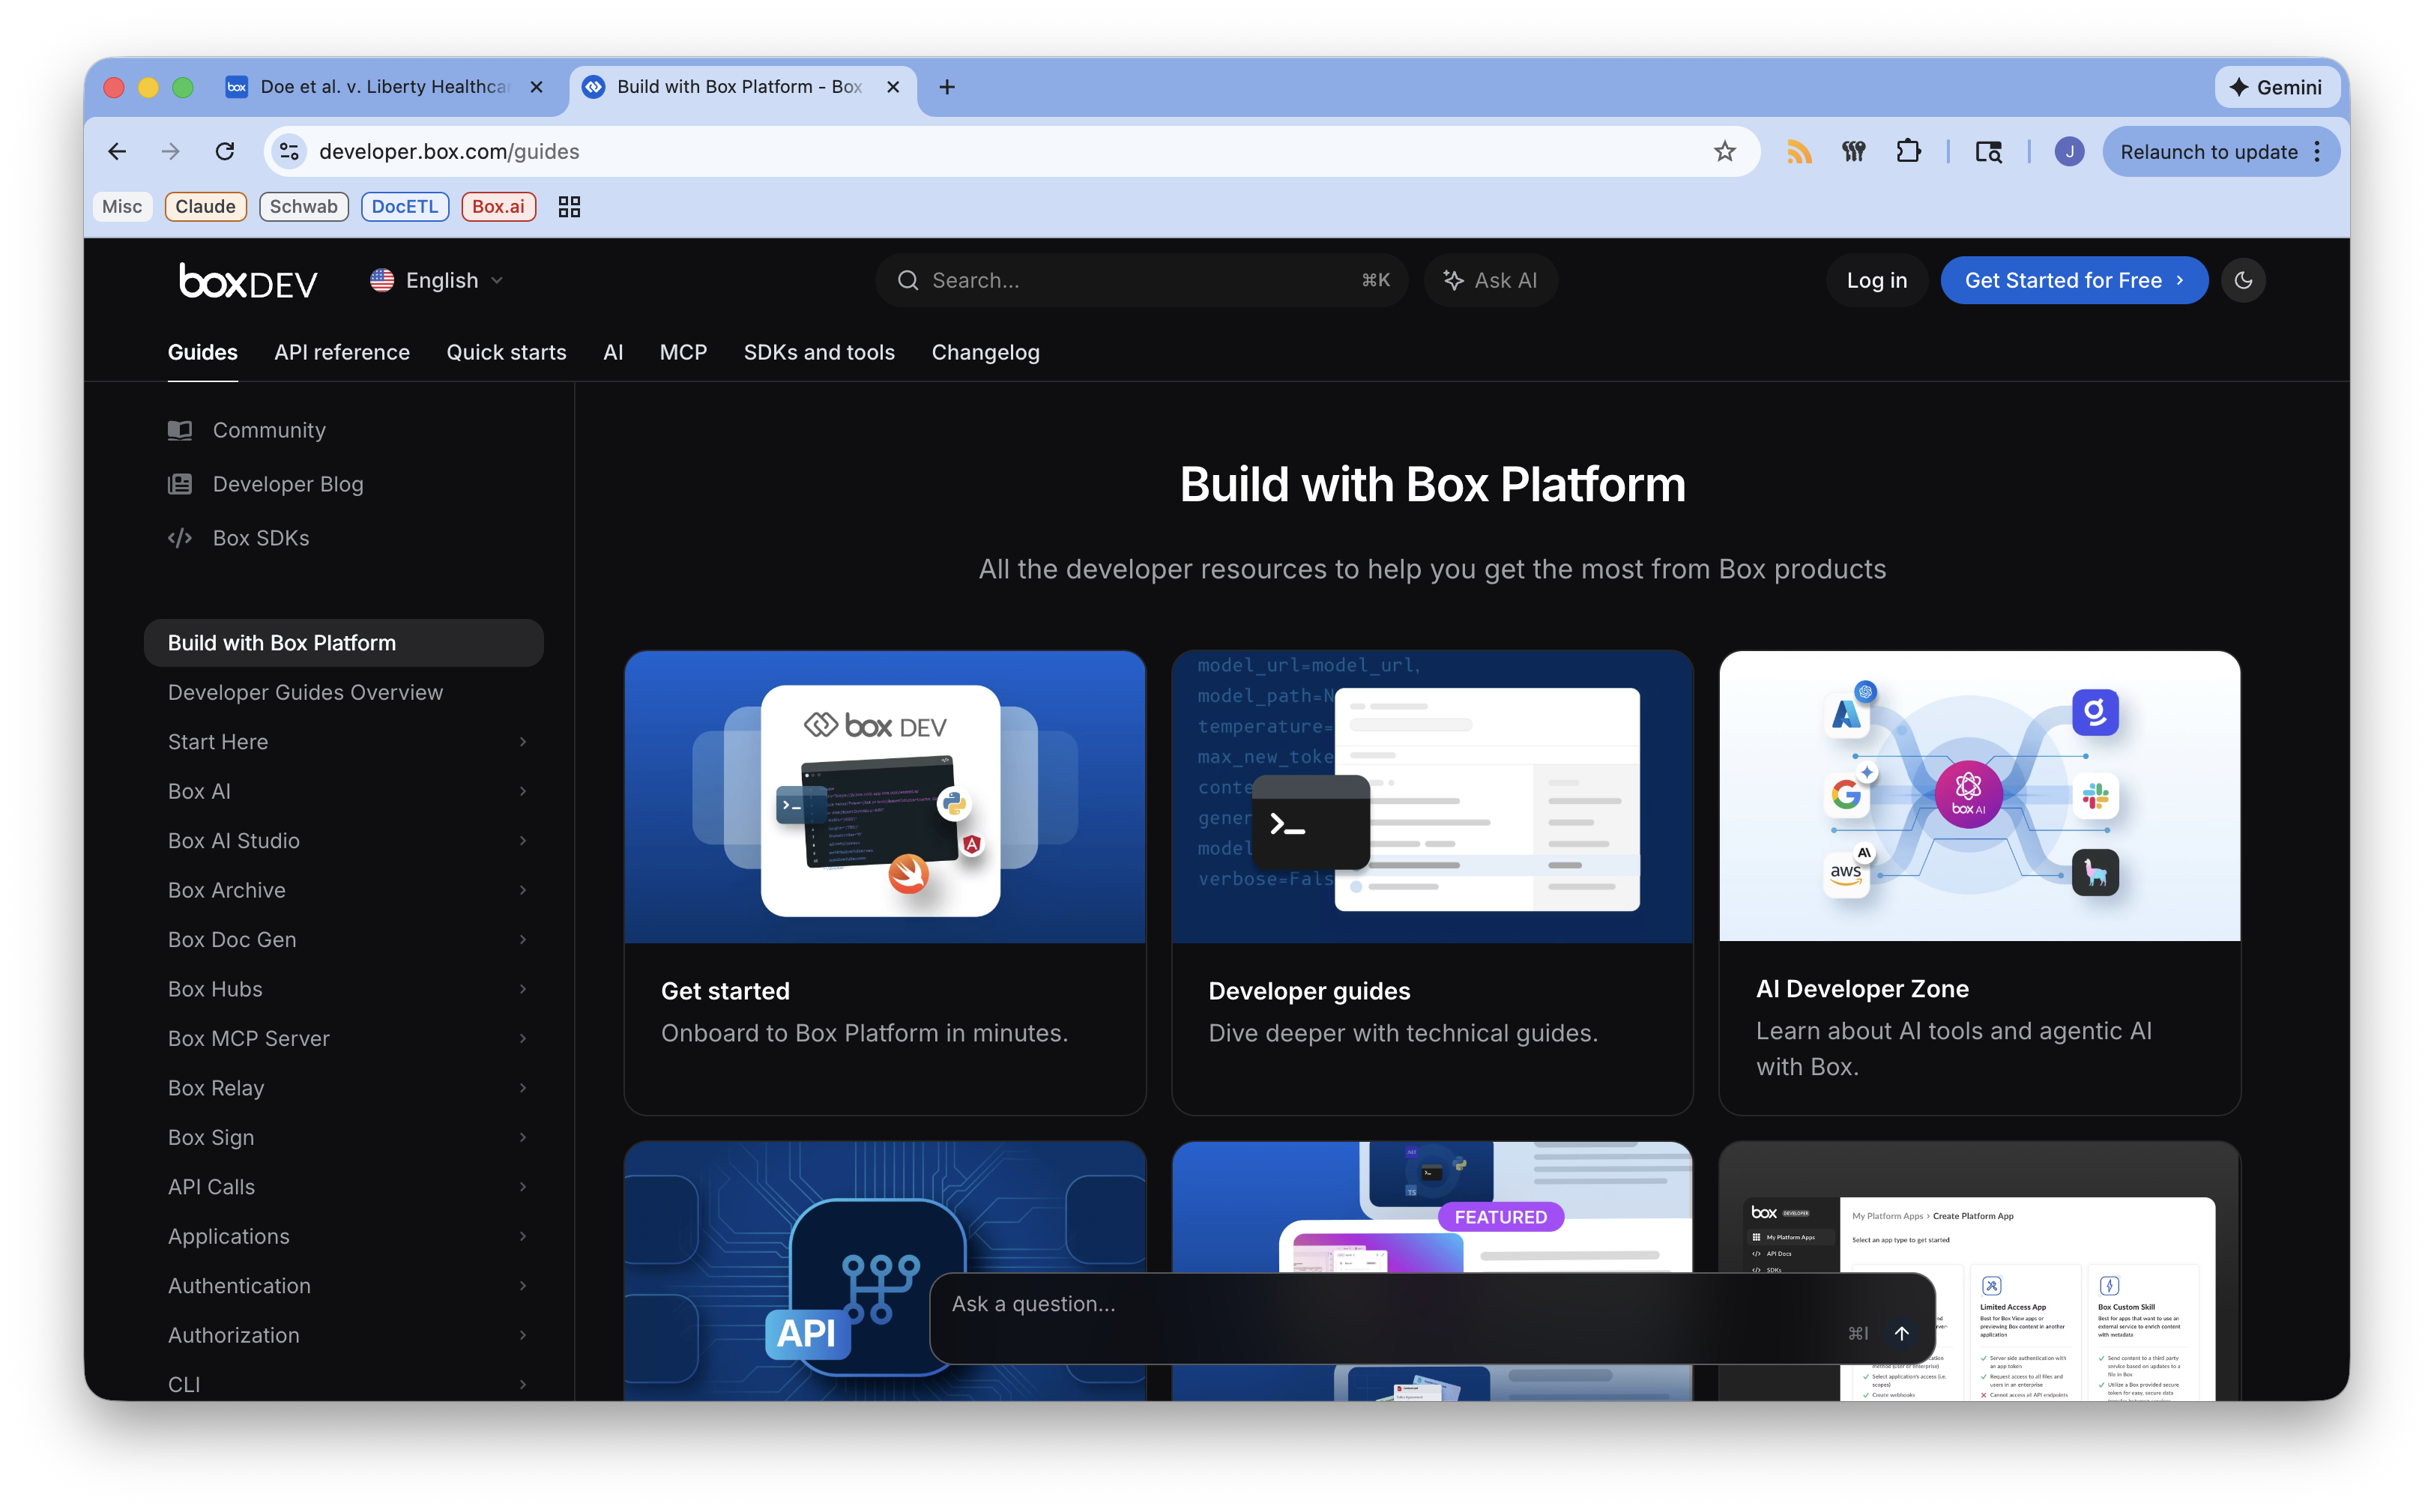This screenshot has width=2434, height=1512.
Task: Open the Changelog menu item
Action: (985, 352)
